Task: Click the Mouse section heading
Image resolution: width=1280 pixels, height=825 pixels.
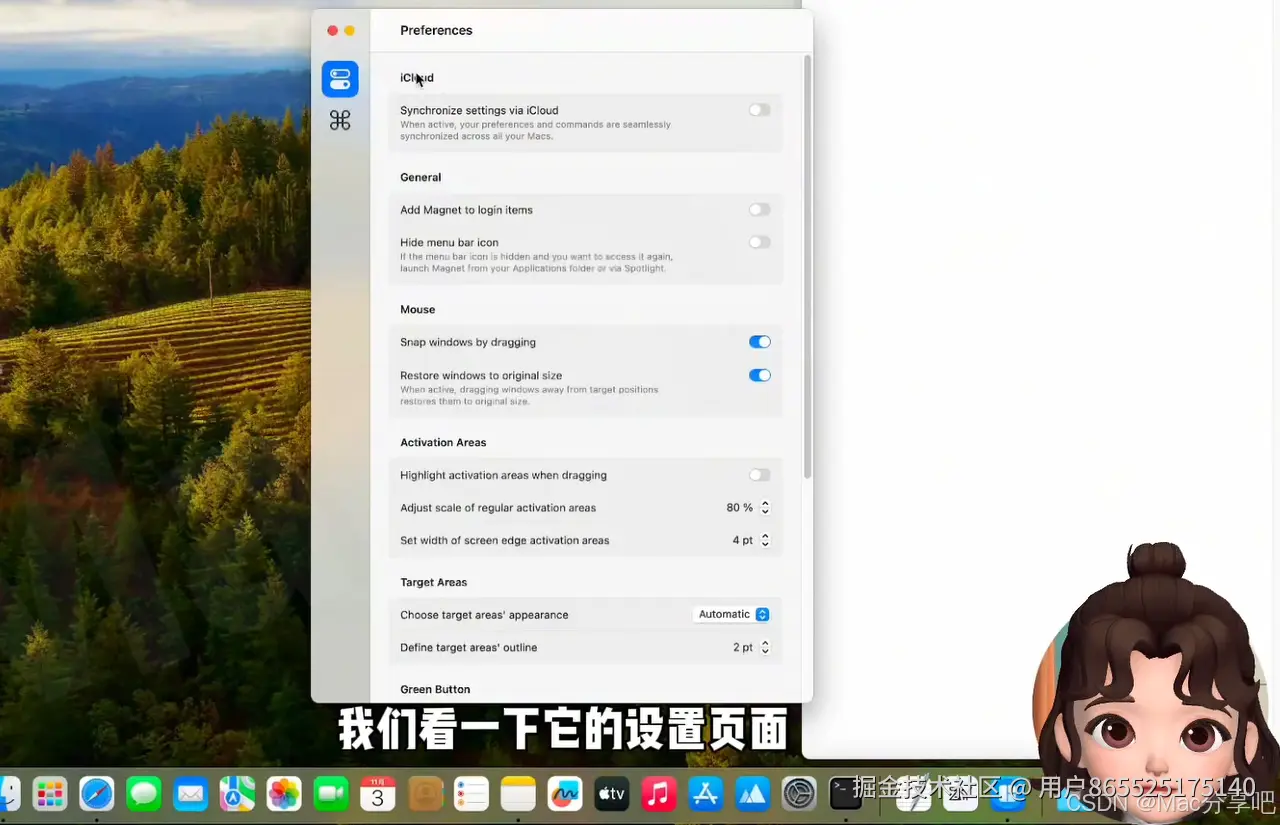Action: tap(418, 310)
